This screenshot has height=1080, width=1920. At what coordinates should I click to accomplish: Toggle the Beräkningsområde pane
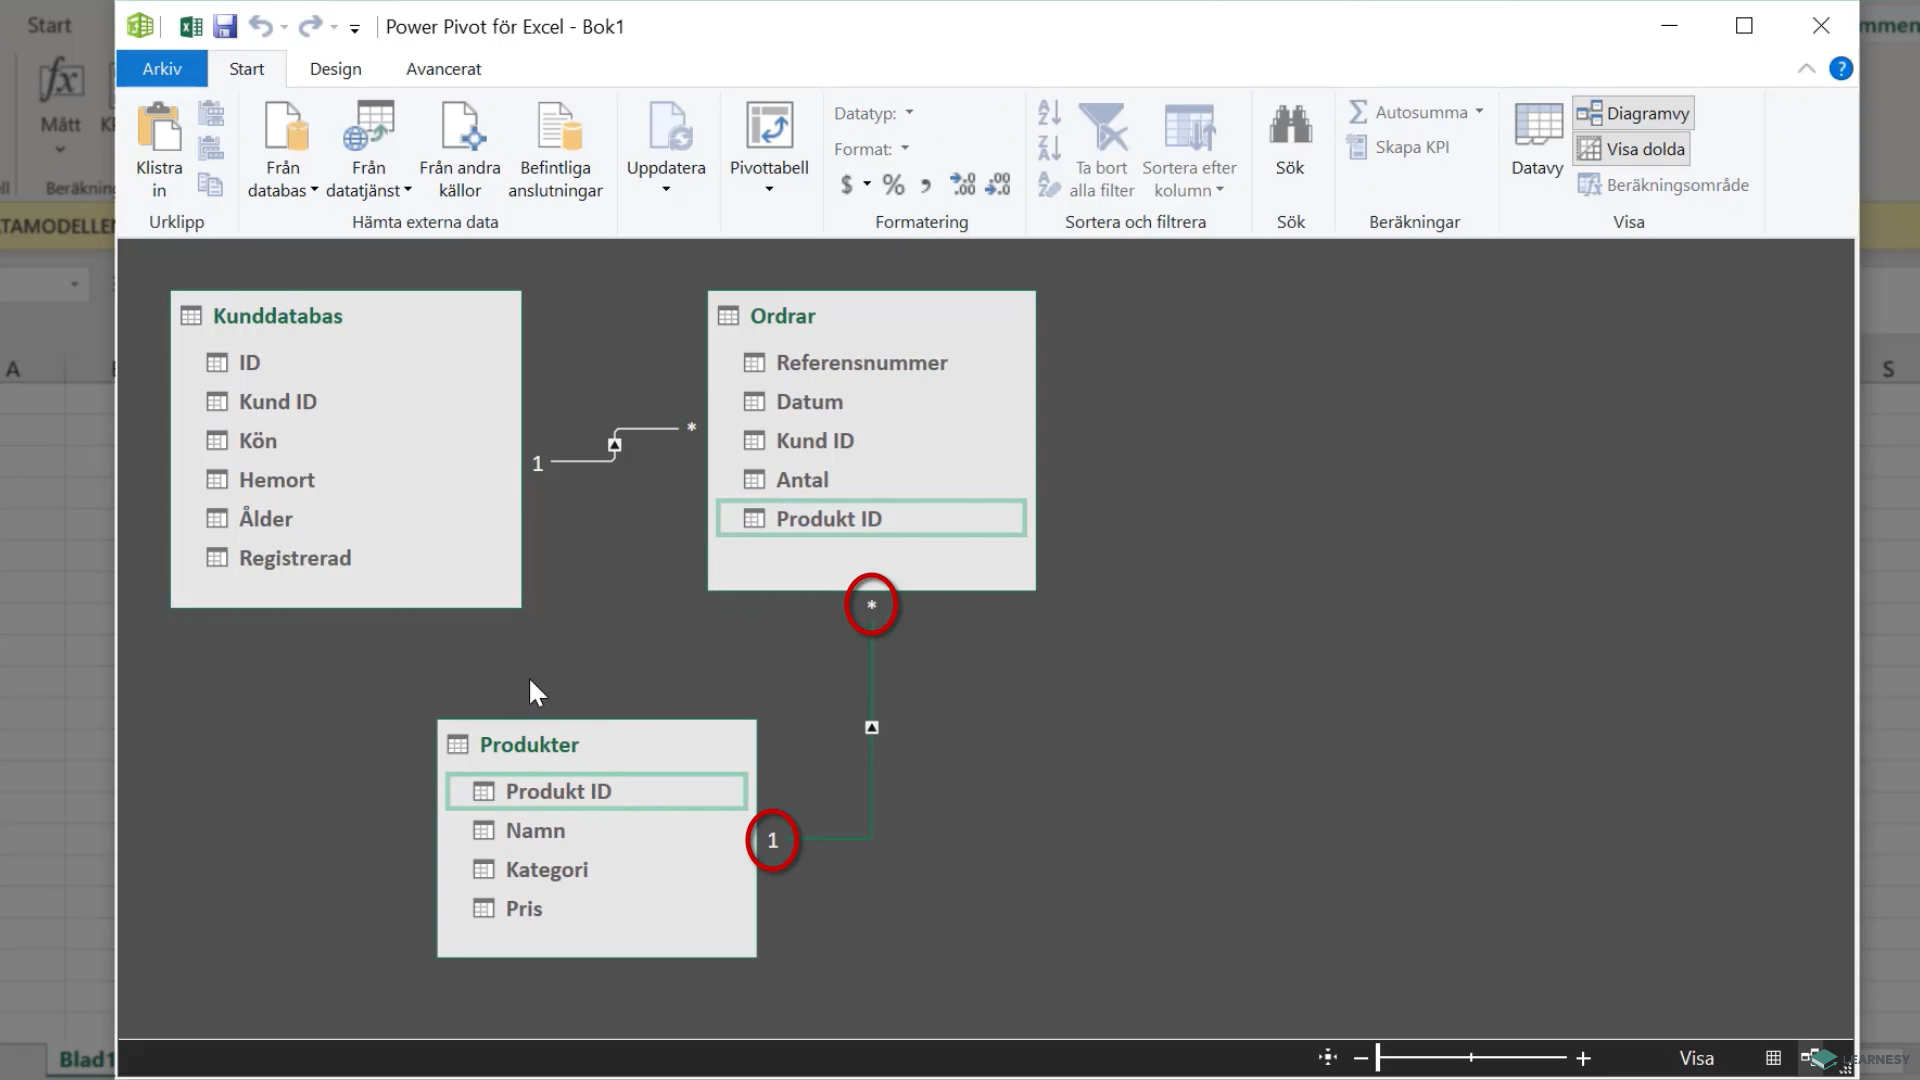coord(1663,184)
